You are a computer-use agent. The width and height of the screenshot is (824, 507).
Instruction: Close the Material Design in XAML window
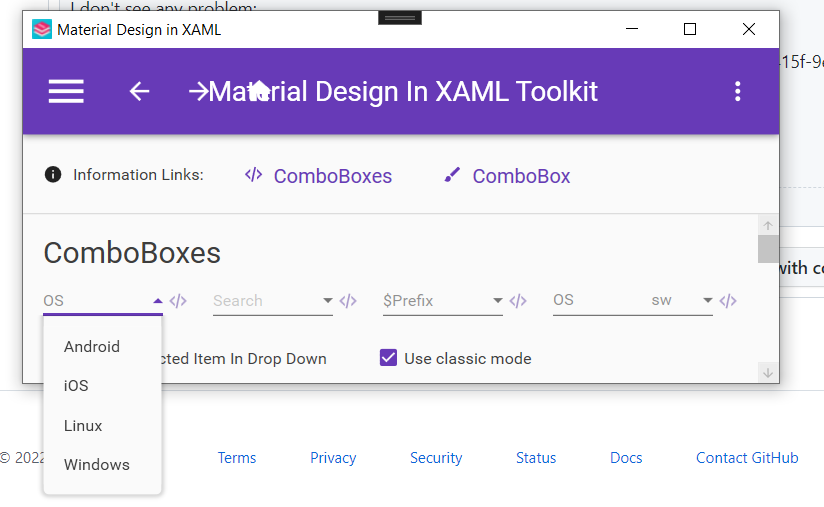748,29
